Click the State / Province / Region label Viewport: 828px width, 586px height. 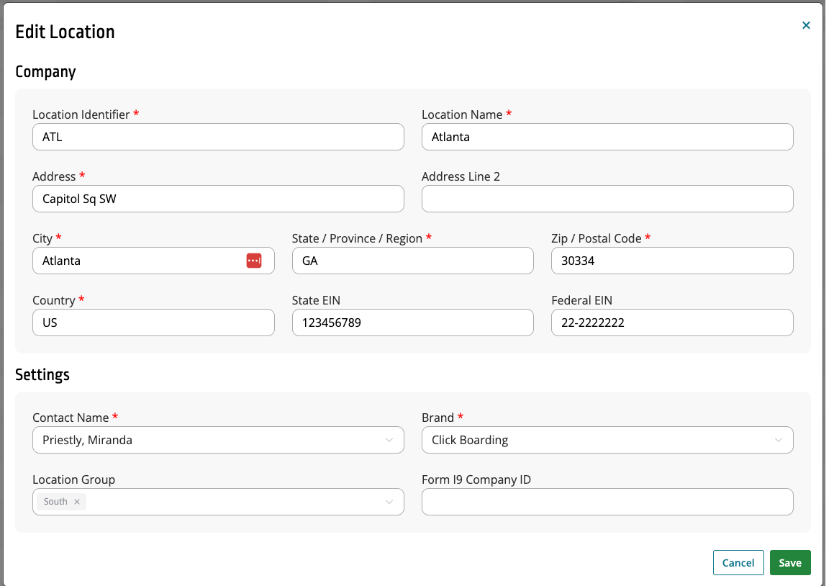357,239
